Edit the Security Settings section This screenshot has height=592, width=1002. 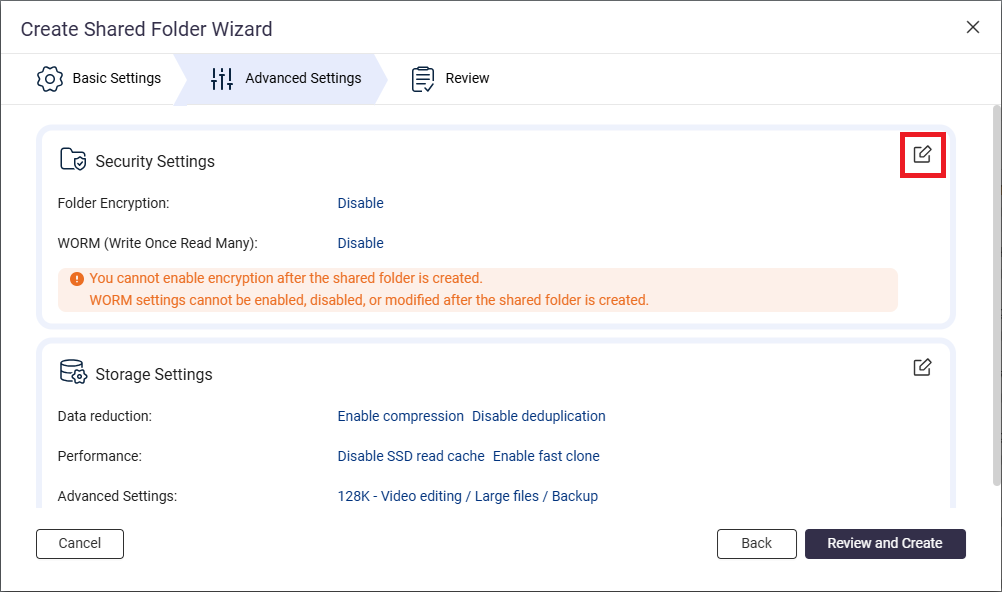click(x=922, y=155)
